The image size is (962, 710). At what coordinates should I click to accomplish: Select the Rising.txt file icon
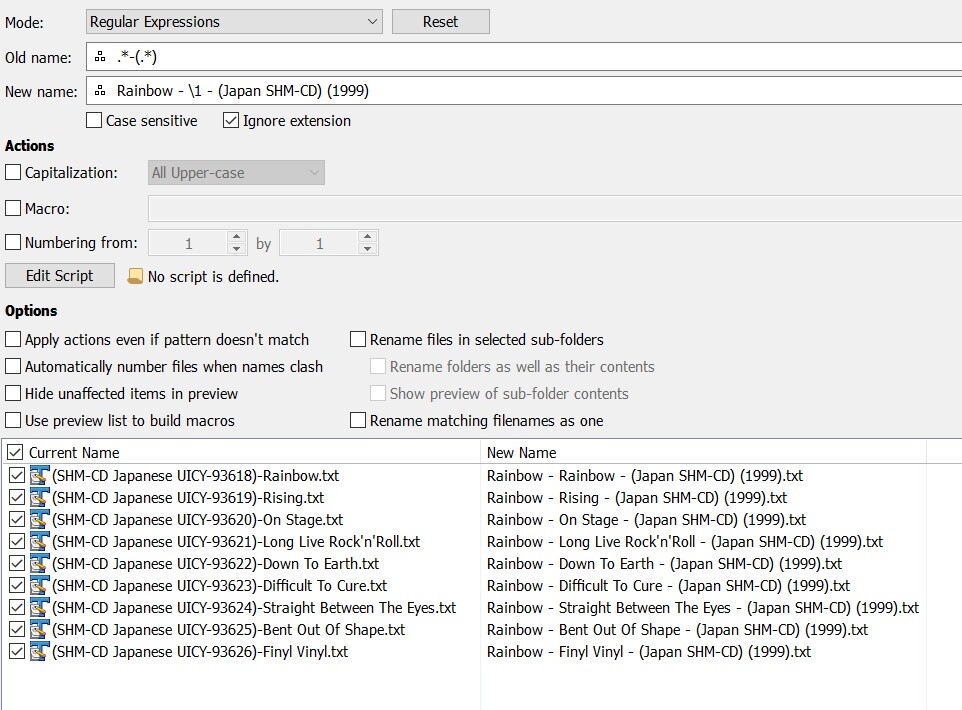tap(39, 498)
